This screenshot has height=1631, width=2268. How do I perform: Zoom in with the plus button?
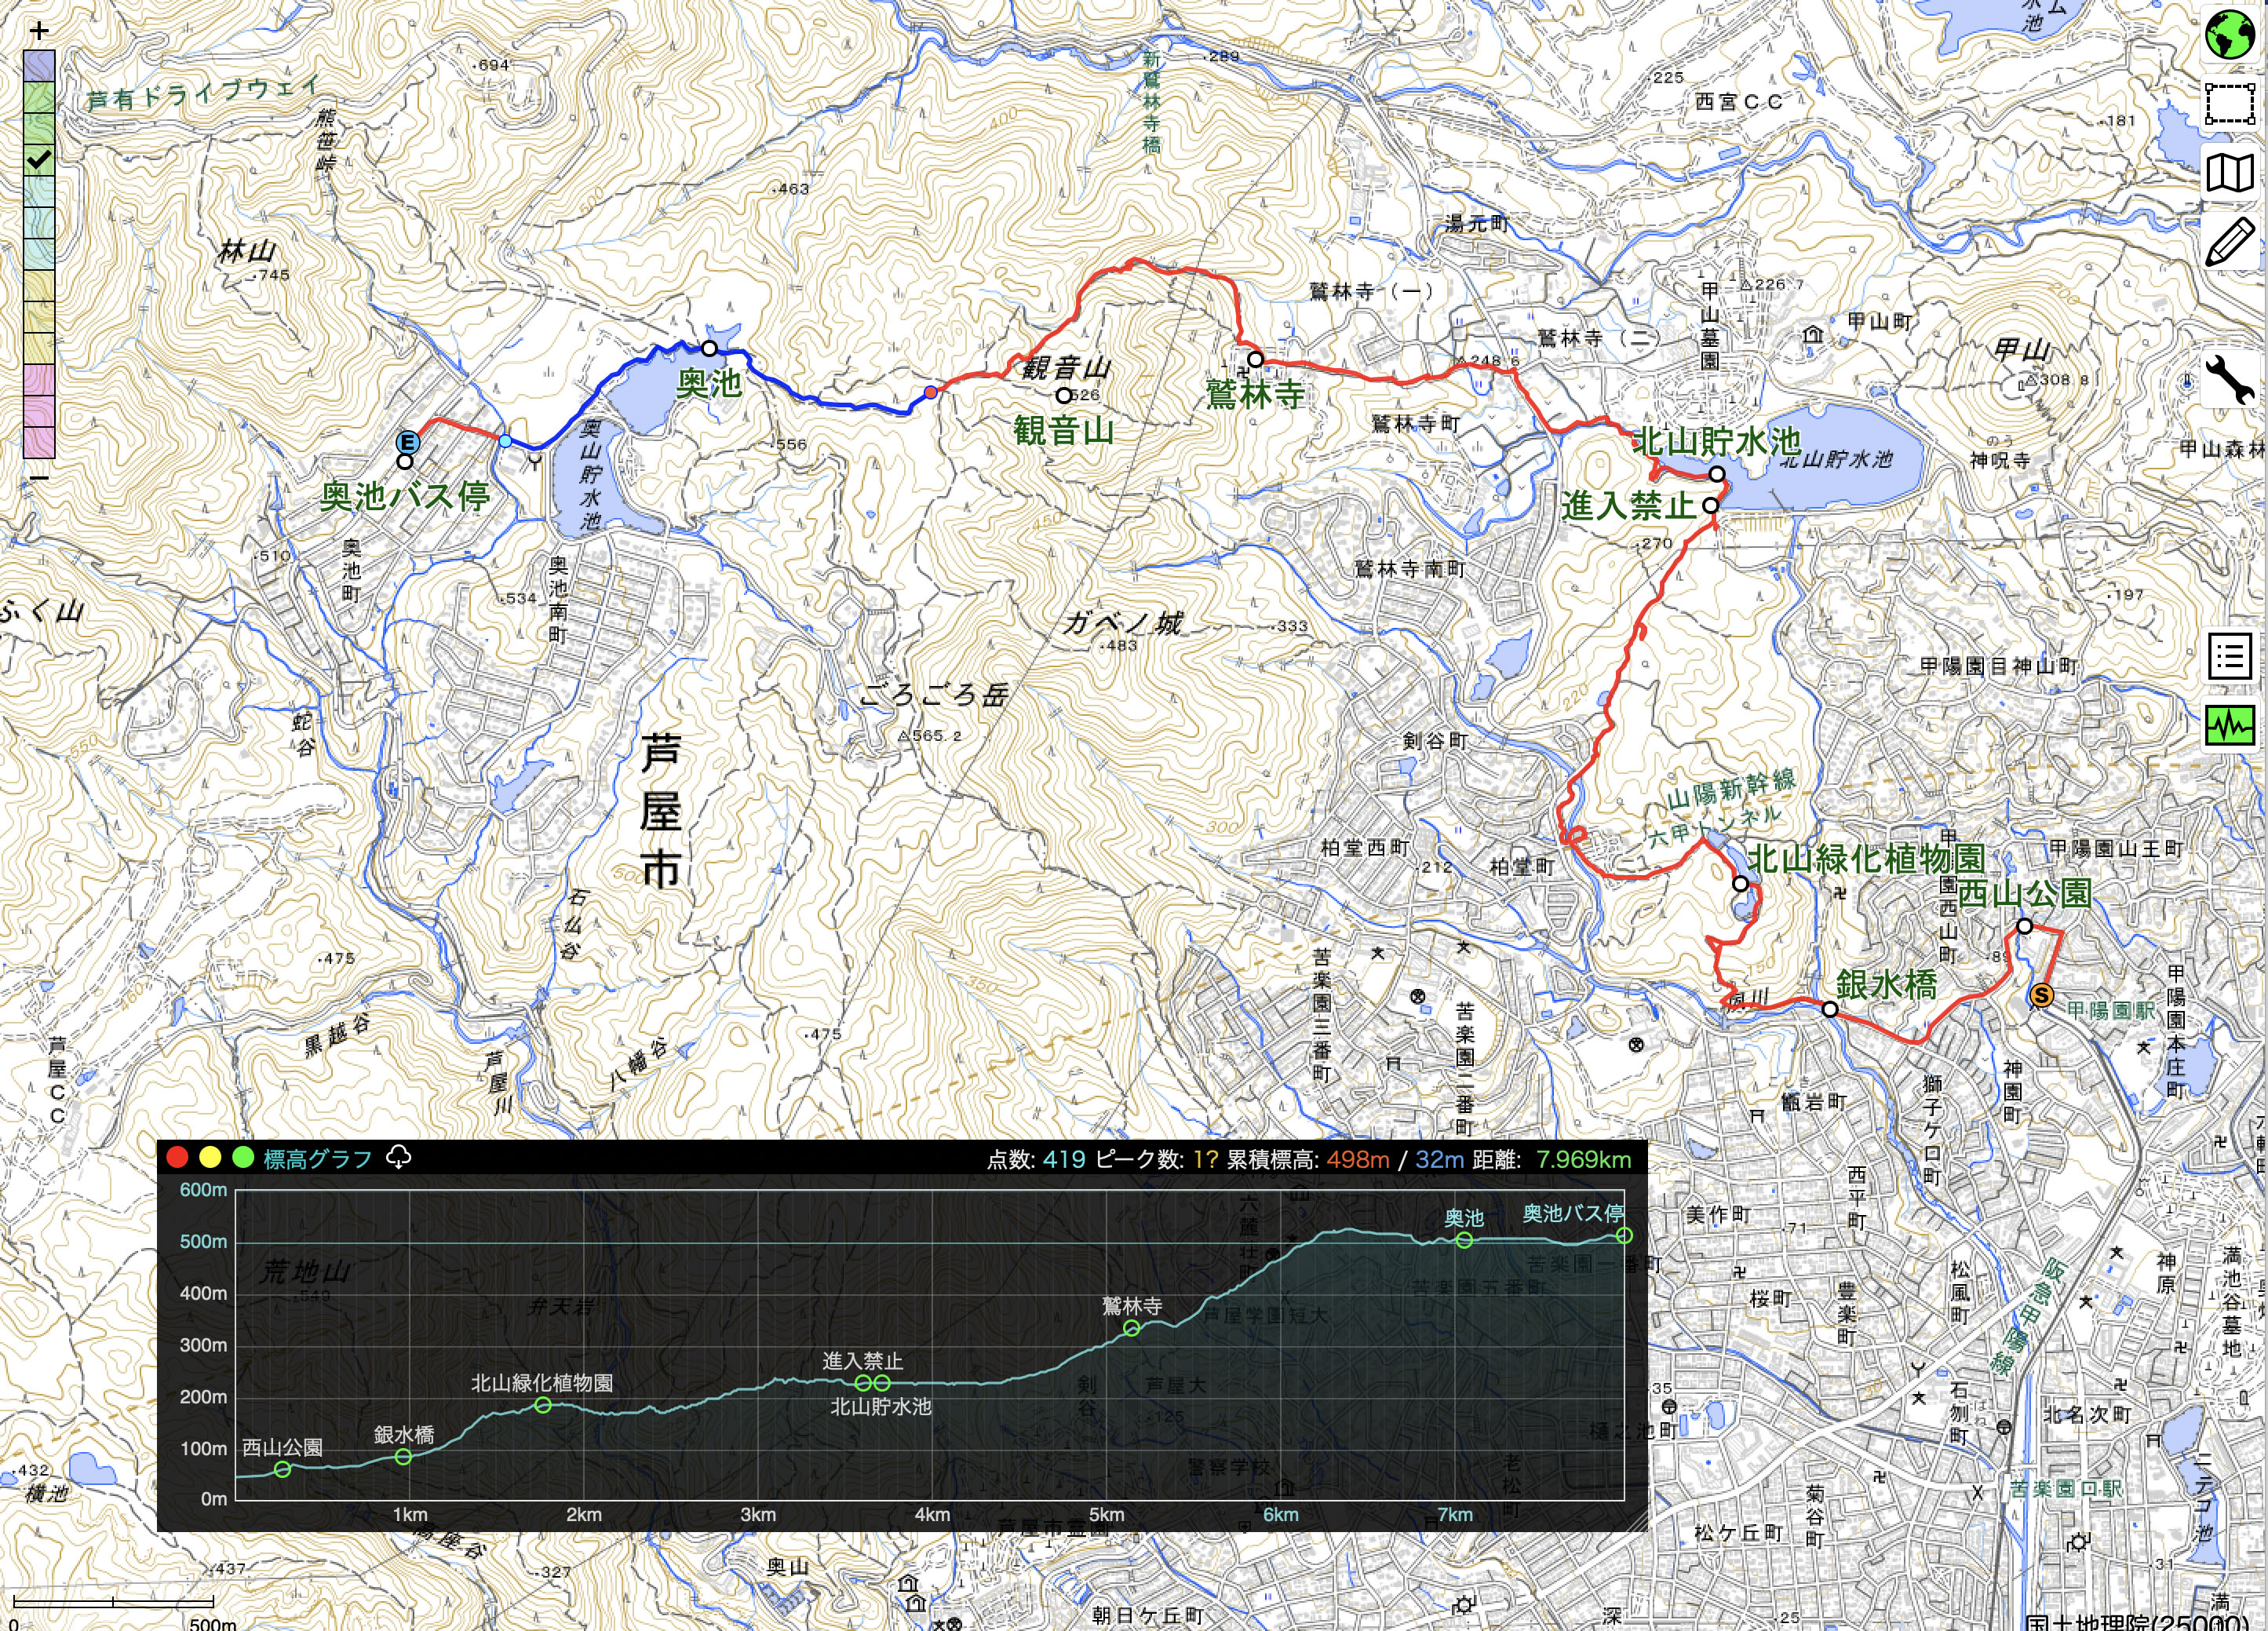(39, 31)
